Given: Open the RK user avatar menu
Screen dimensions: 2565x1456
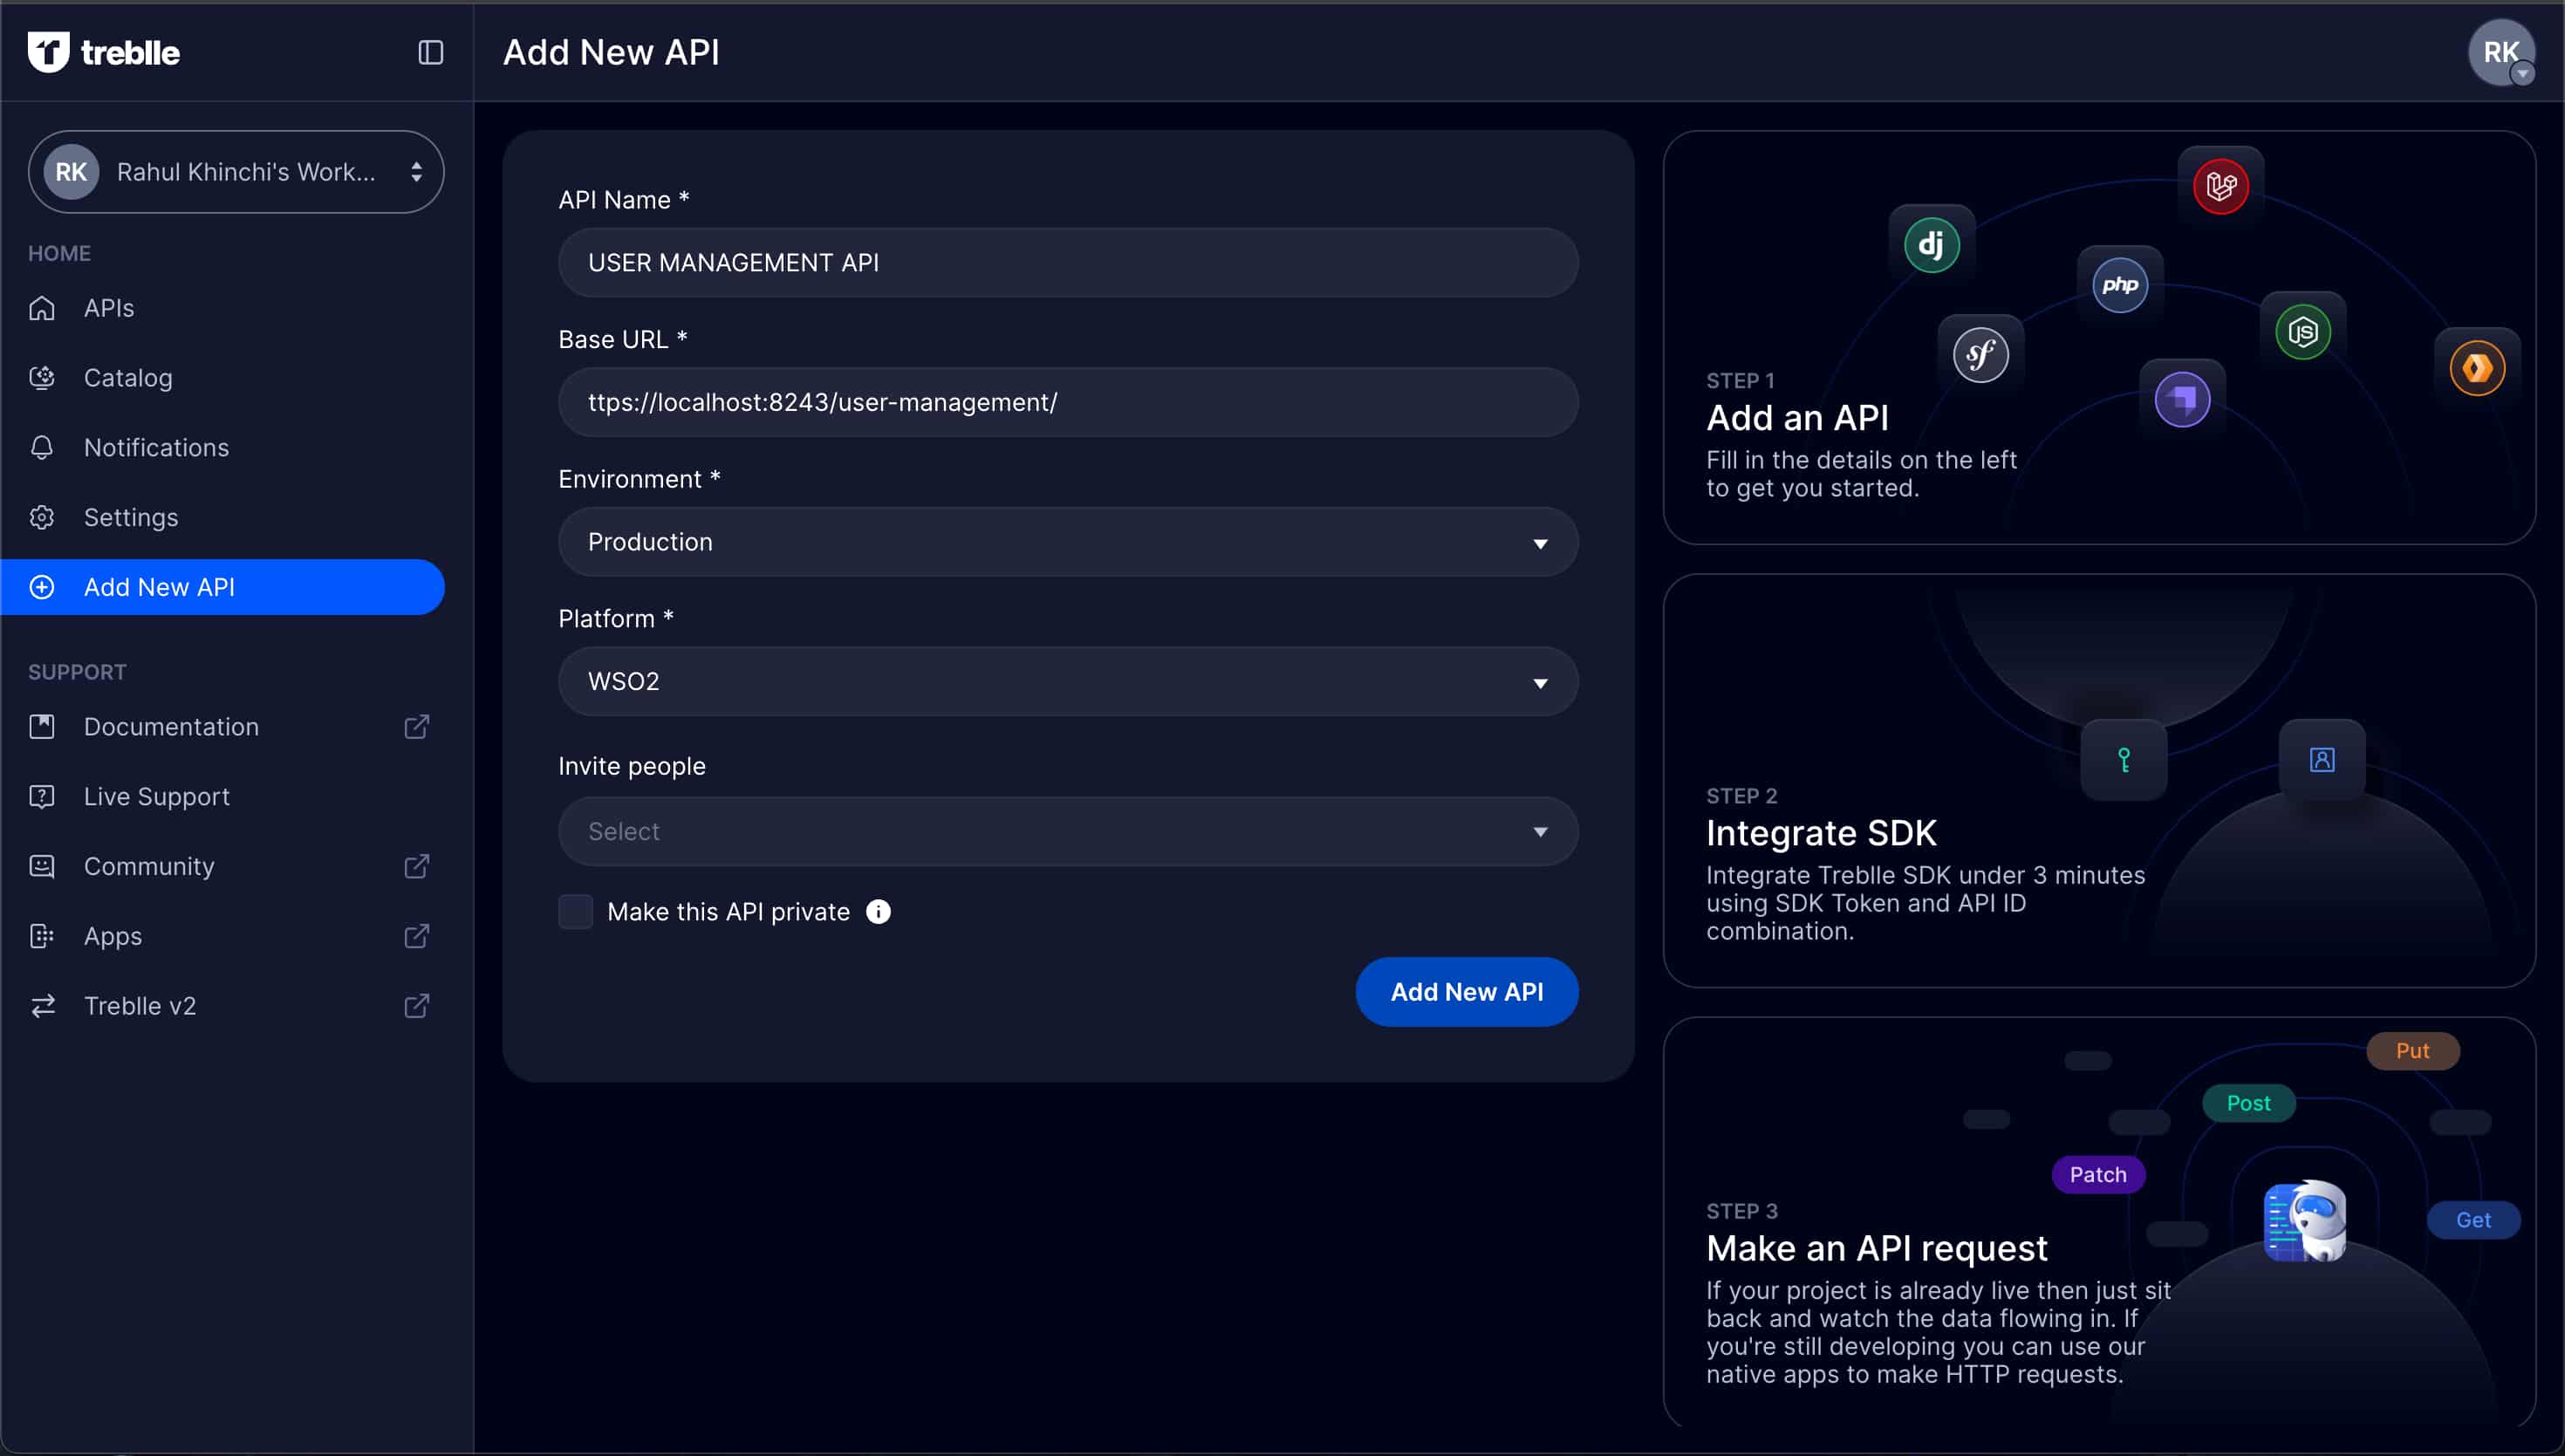Looking at the screenshot, I should pyautogui.click(x=2500, y=52).
